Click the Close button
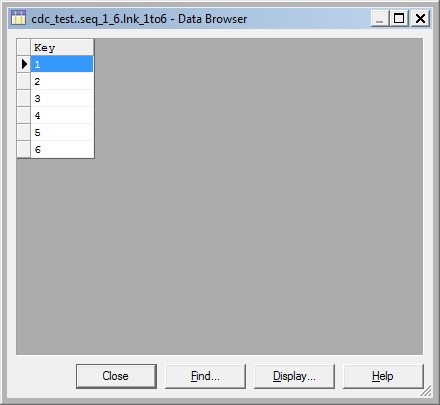The height and width of the screenshot is (405, 440). 116,376
